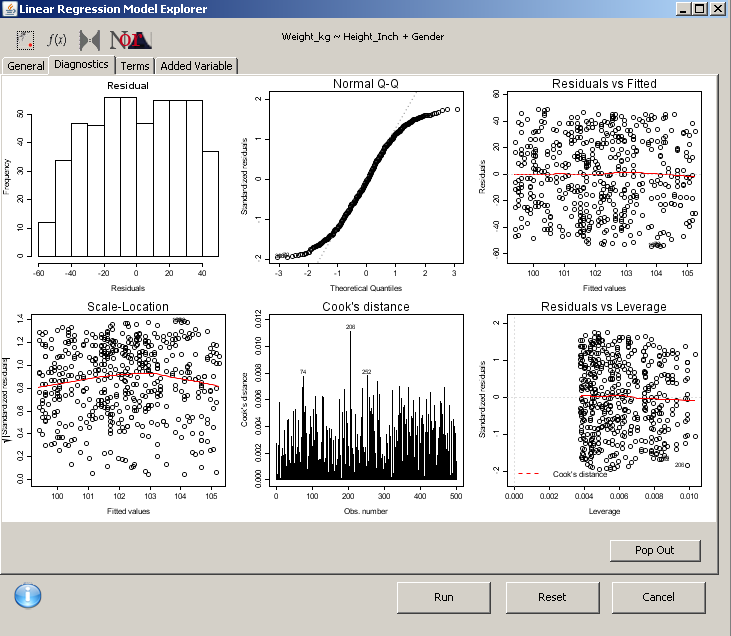This screenshot has width=731, height=636.
Task: Click the gray bowtie-shaped toolbar icon
Action: click(x=91, y=40)
